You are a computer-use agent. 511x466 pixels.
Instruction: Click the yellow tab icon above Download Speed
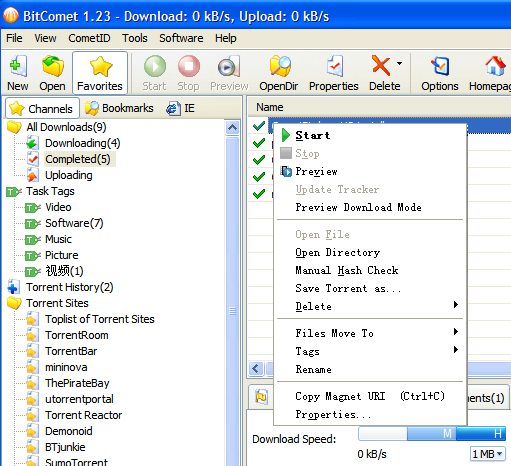pos(261,397)
